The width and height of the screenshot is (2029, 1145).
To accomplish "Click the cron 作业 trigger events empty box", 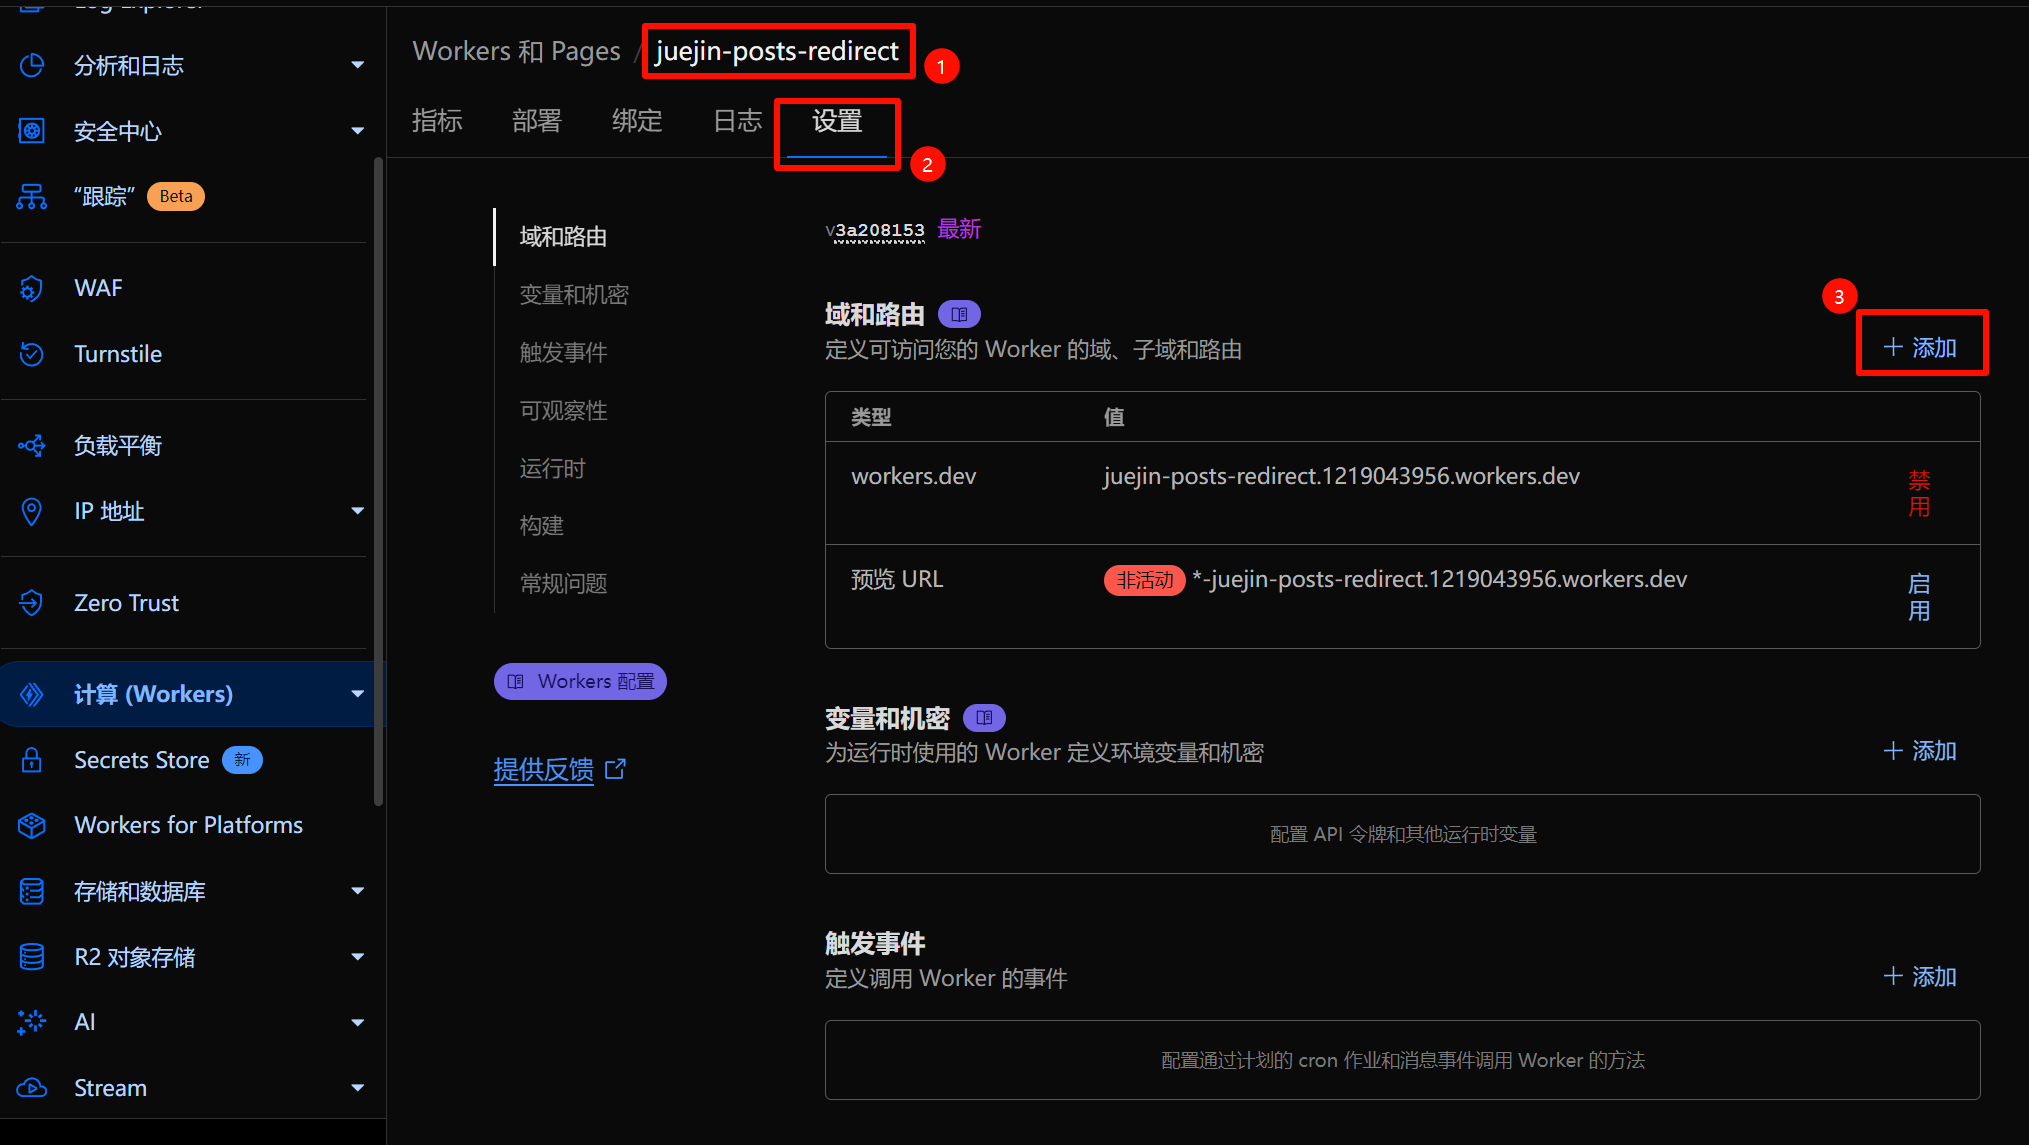I will (1402, 1060).
